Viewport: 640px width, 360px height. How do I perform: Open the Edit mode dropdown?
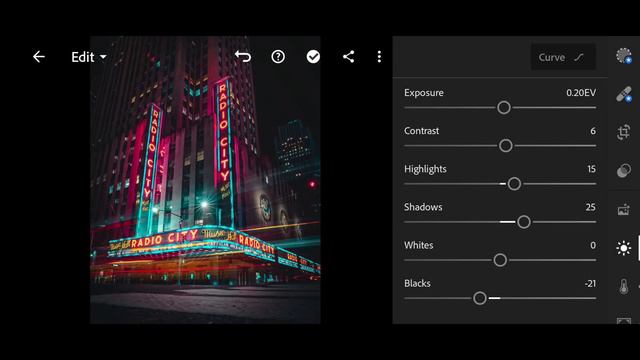[x=89, y=57]
